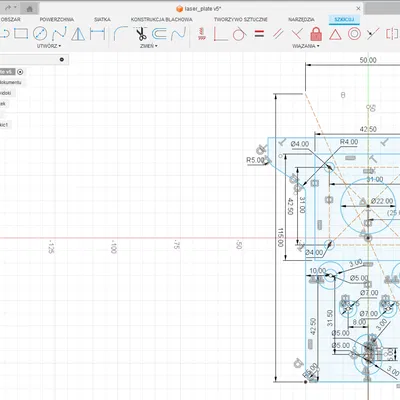
Task: Apply the Parallel constraint
Action: 278,34
